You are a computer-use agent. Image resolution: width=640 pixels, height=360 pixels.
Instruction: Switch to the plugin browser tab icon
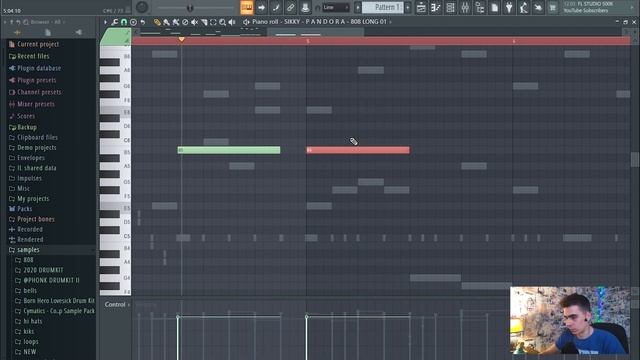(78, 32)
